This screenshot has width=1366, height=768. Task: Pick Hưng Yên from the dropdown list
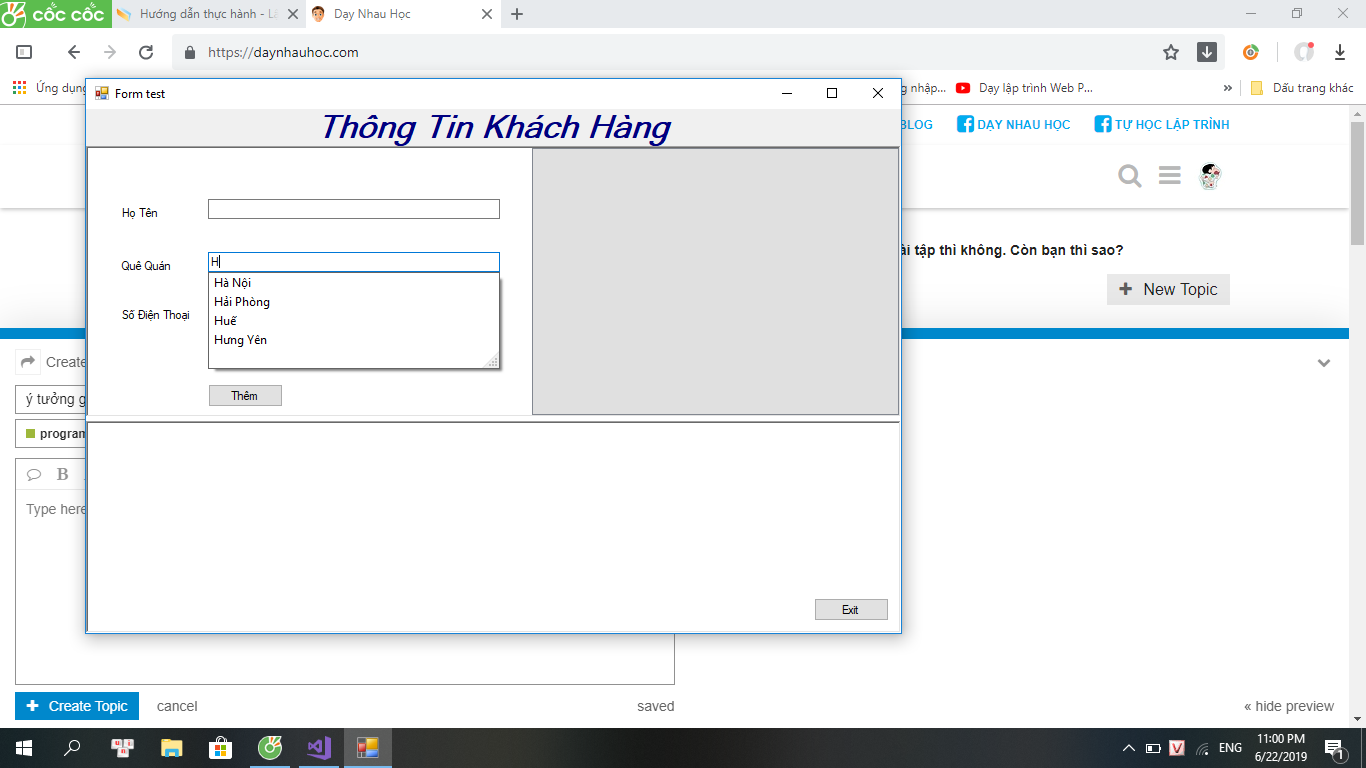241,340
